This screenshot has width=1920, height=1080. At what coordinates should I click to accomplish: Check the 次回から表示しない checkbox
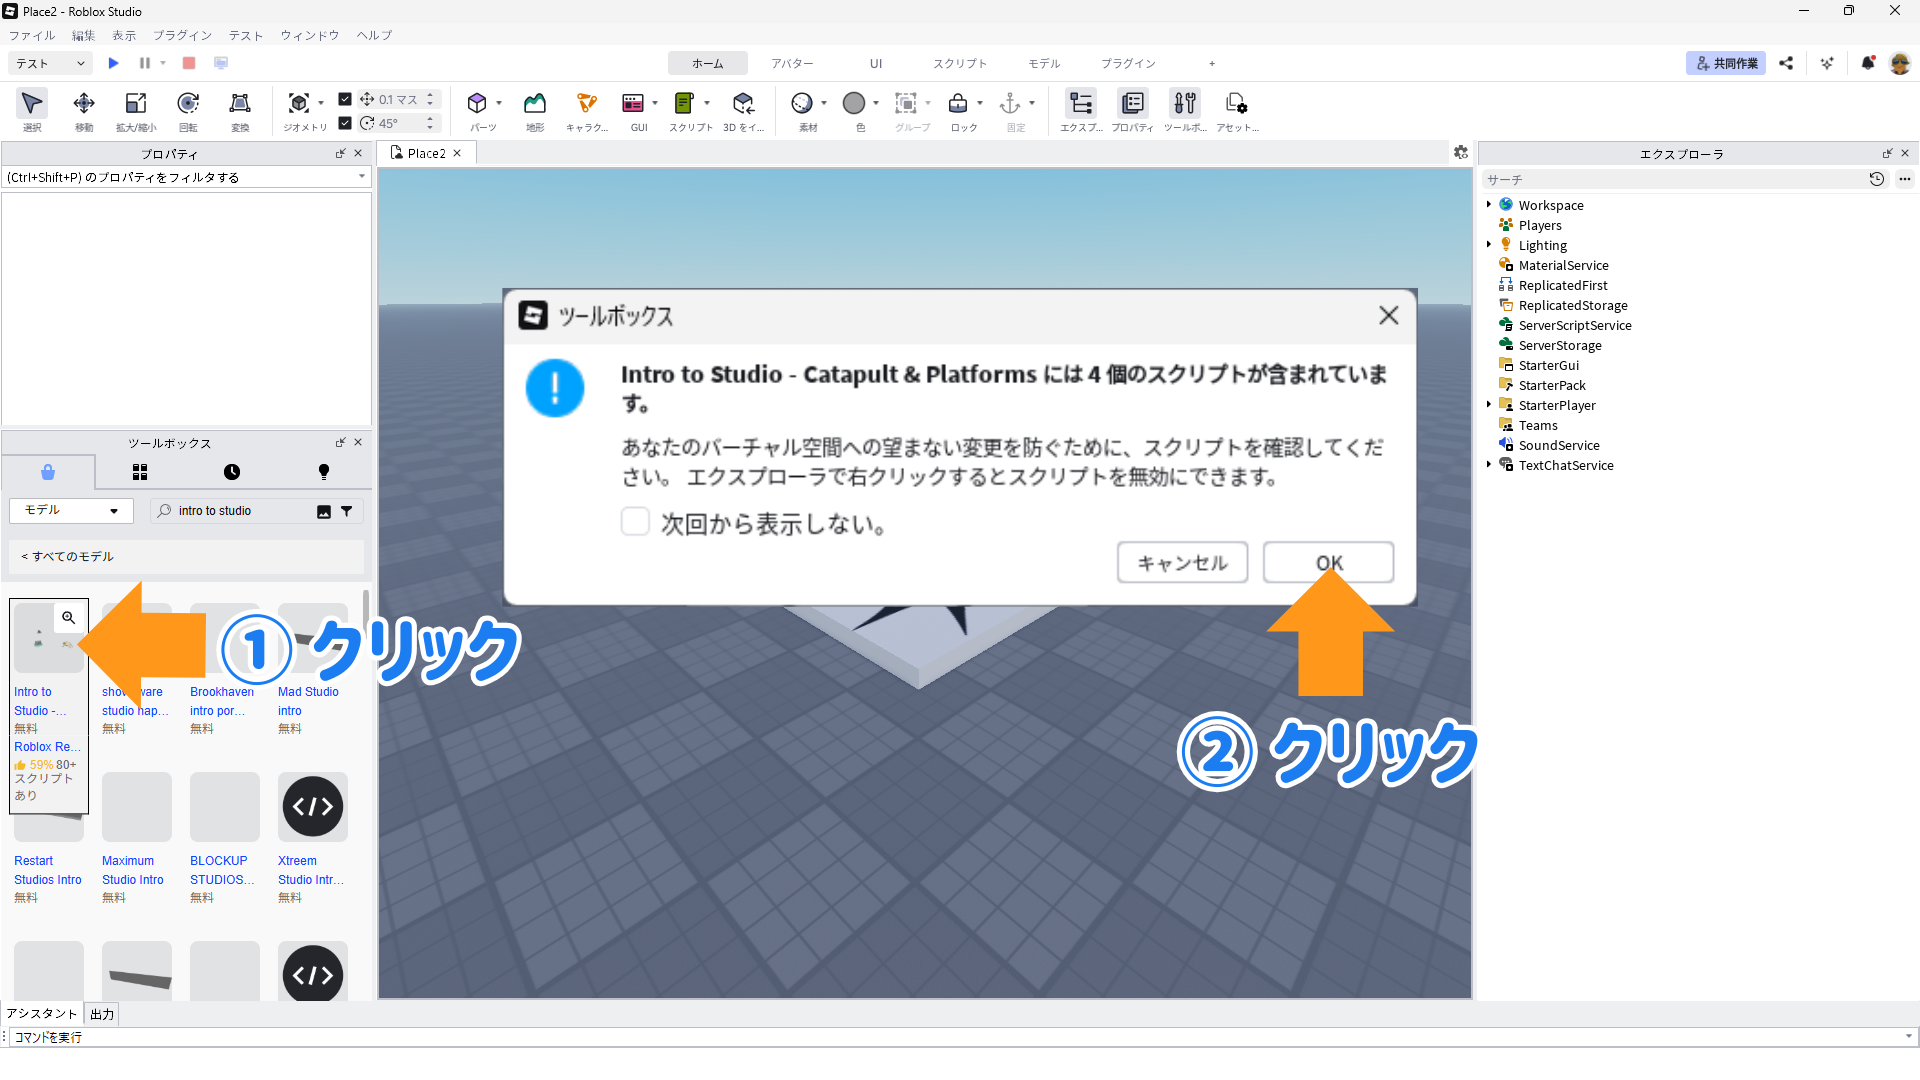tap(635, 522)
